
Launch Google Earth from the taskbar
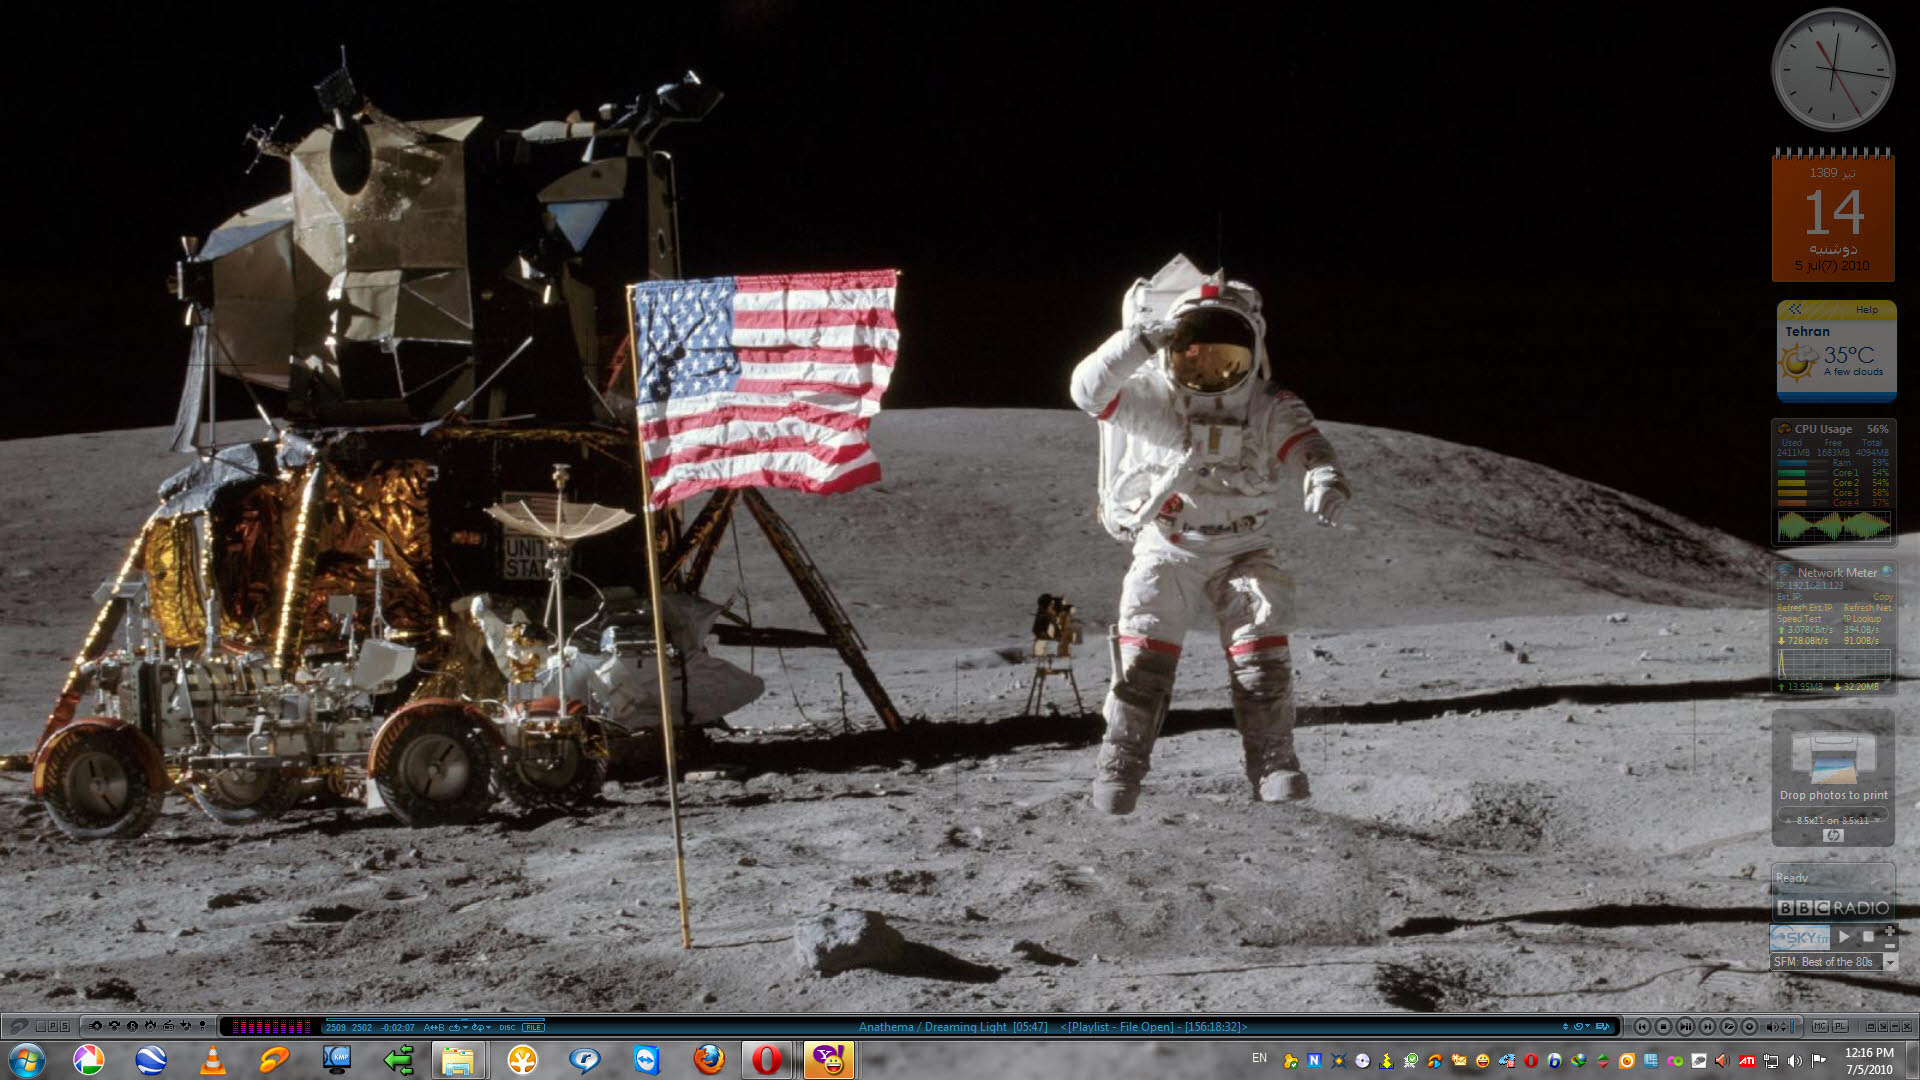click(151, 1060)
